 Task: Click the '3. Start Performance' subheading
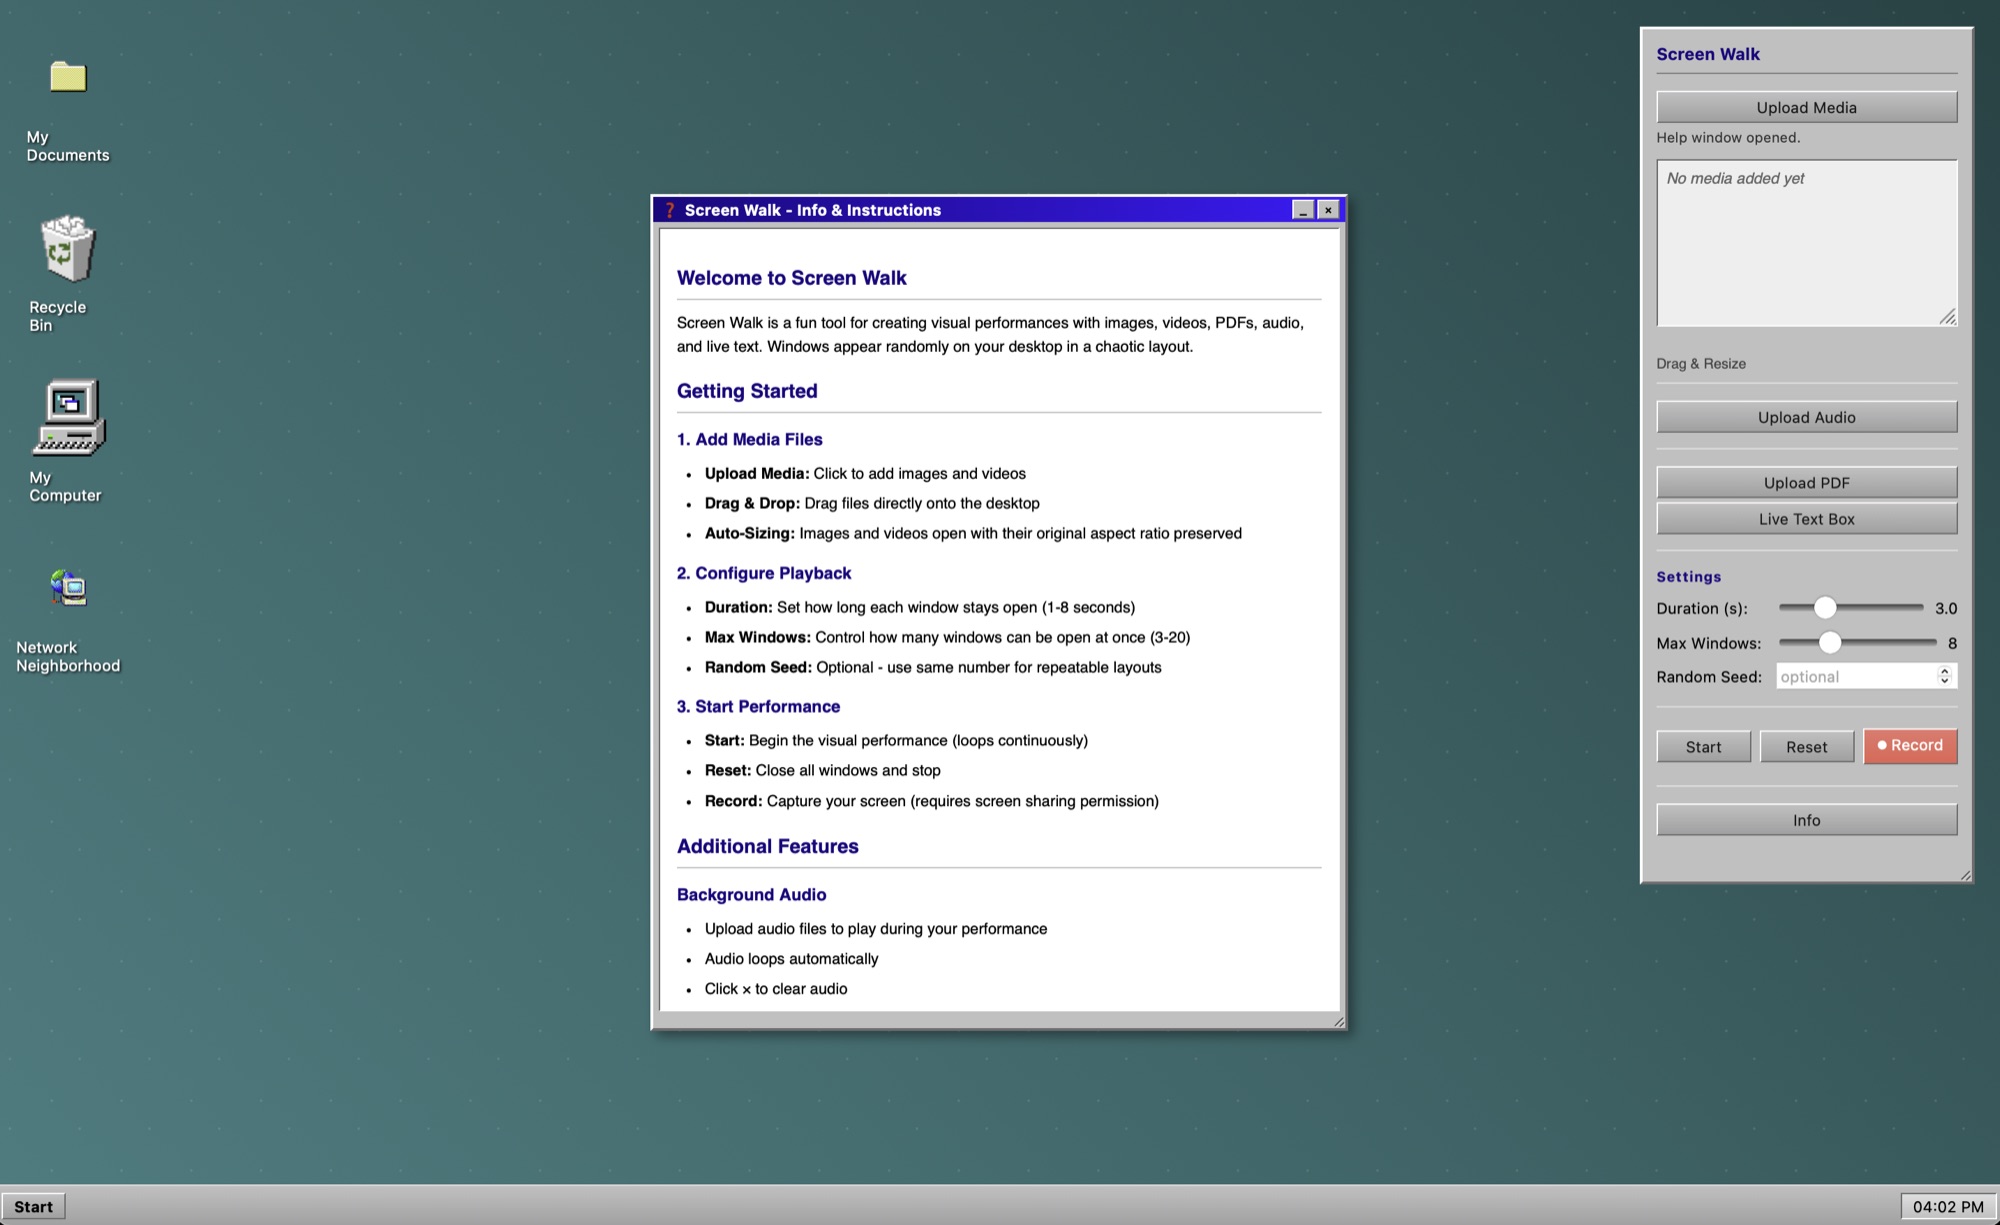pos(758,706)
